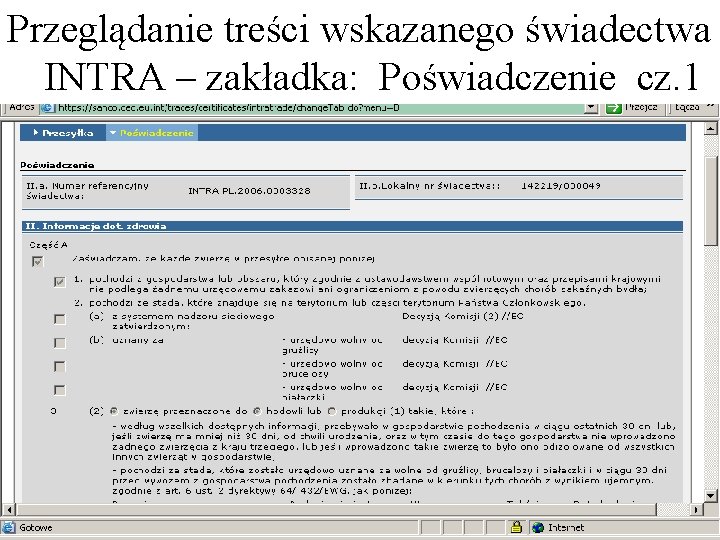Click 'Decyzją Komisji (2) //EC' text
Image resolution: width=720 pixels, height=540 pixels.
click(x=463, y=316)
